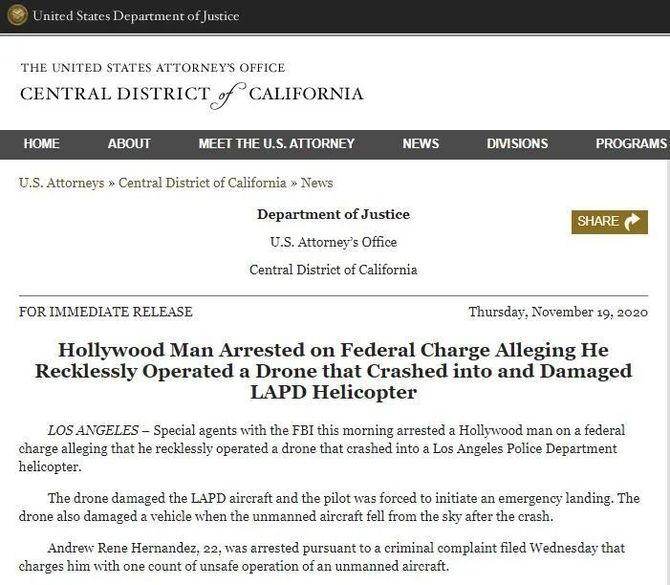Click the Hollywood Man Arrested headline

click(x=333, y=371)
